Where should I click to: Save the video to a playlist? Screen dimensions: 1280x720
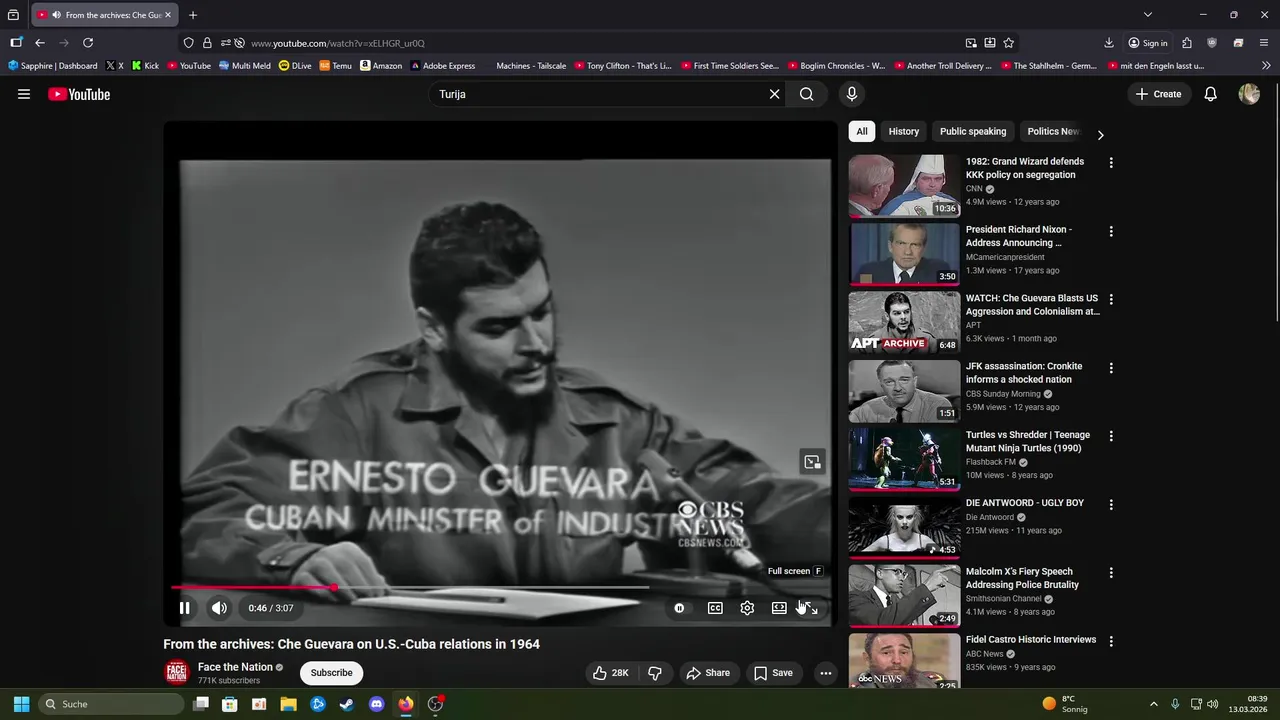pyautogui.click(x=773, y=673)
